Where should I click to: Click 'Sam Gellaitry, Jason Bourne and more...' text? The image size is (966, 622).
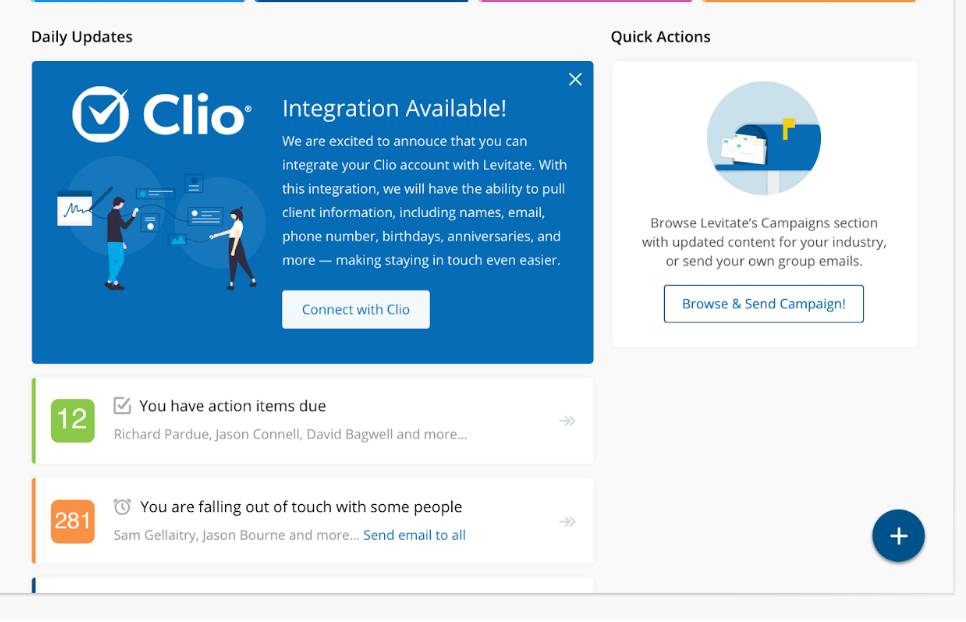236,535
